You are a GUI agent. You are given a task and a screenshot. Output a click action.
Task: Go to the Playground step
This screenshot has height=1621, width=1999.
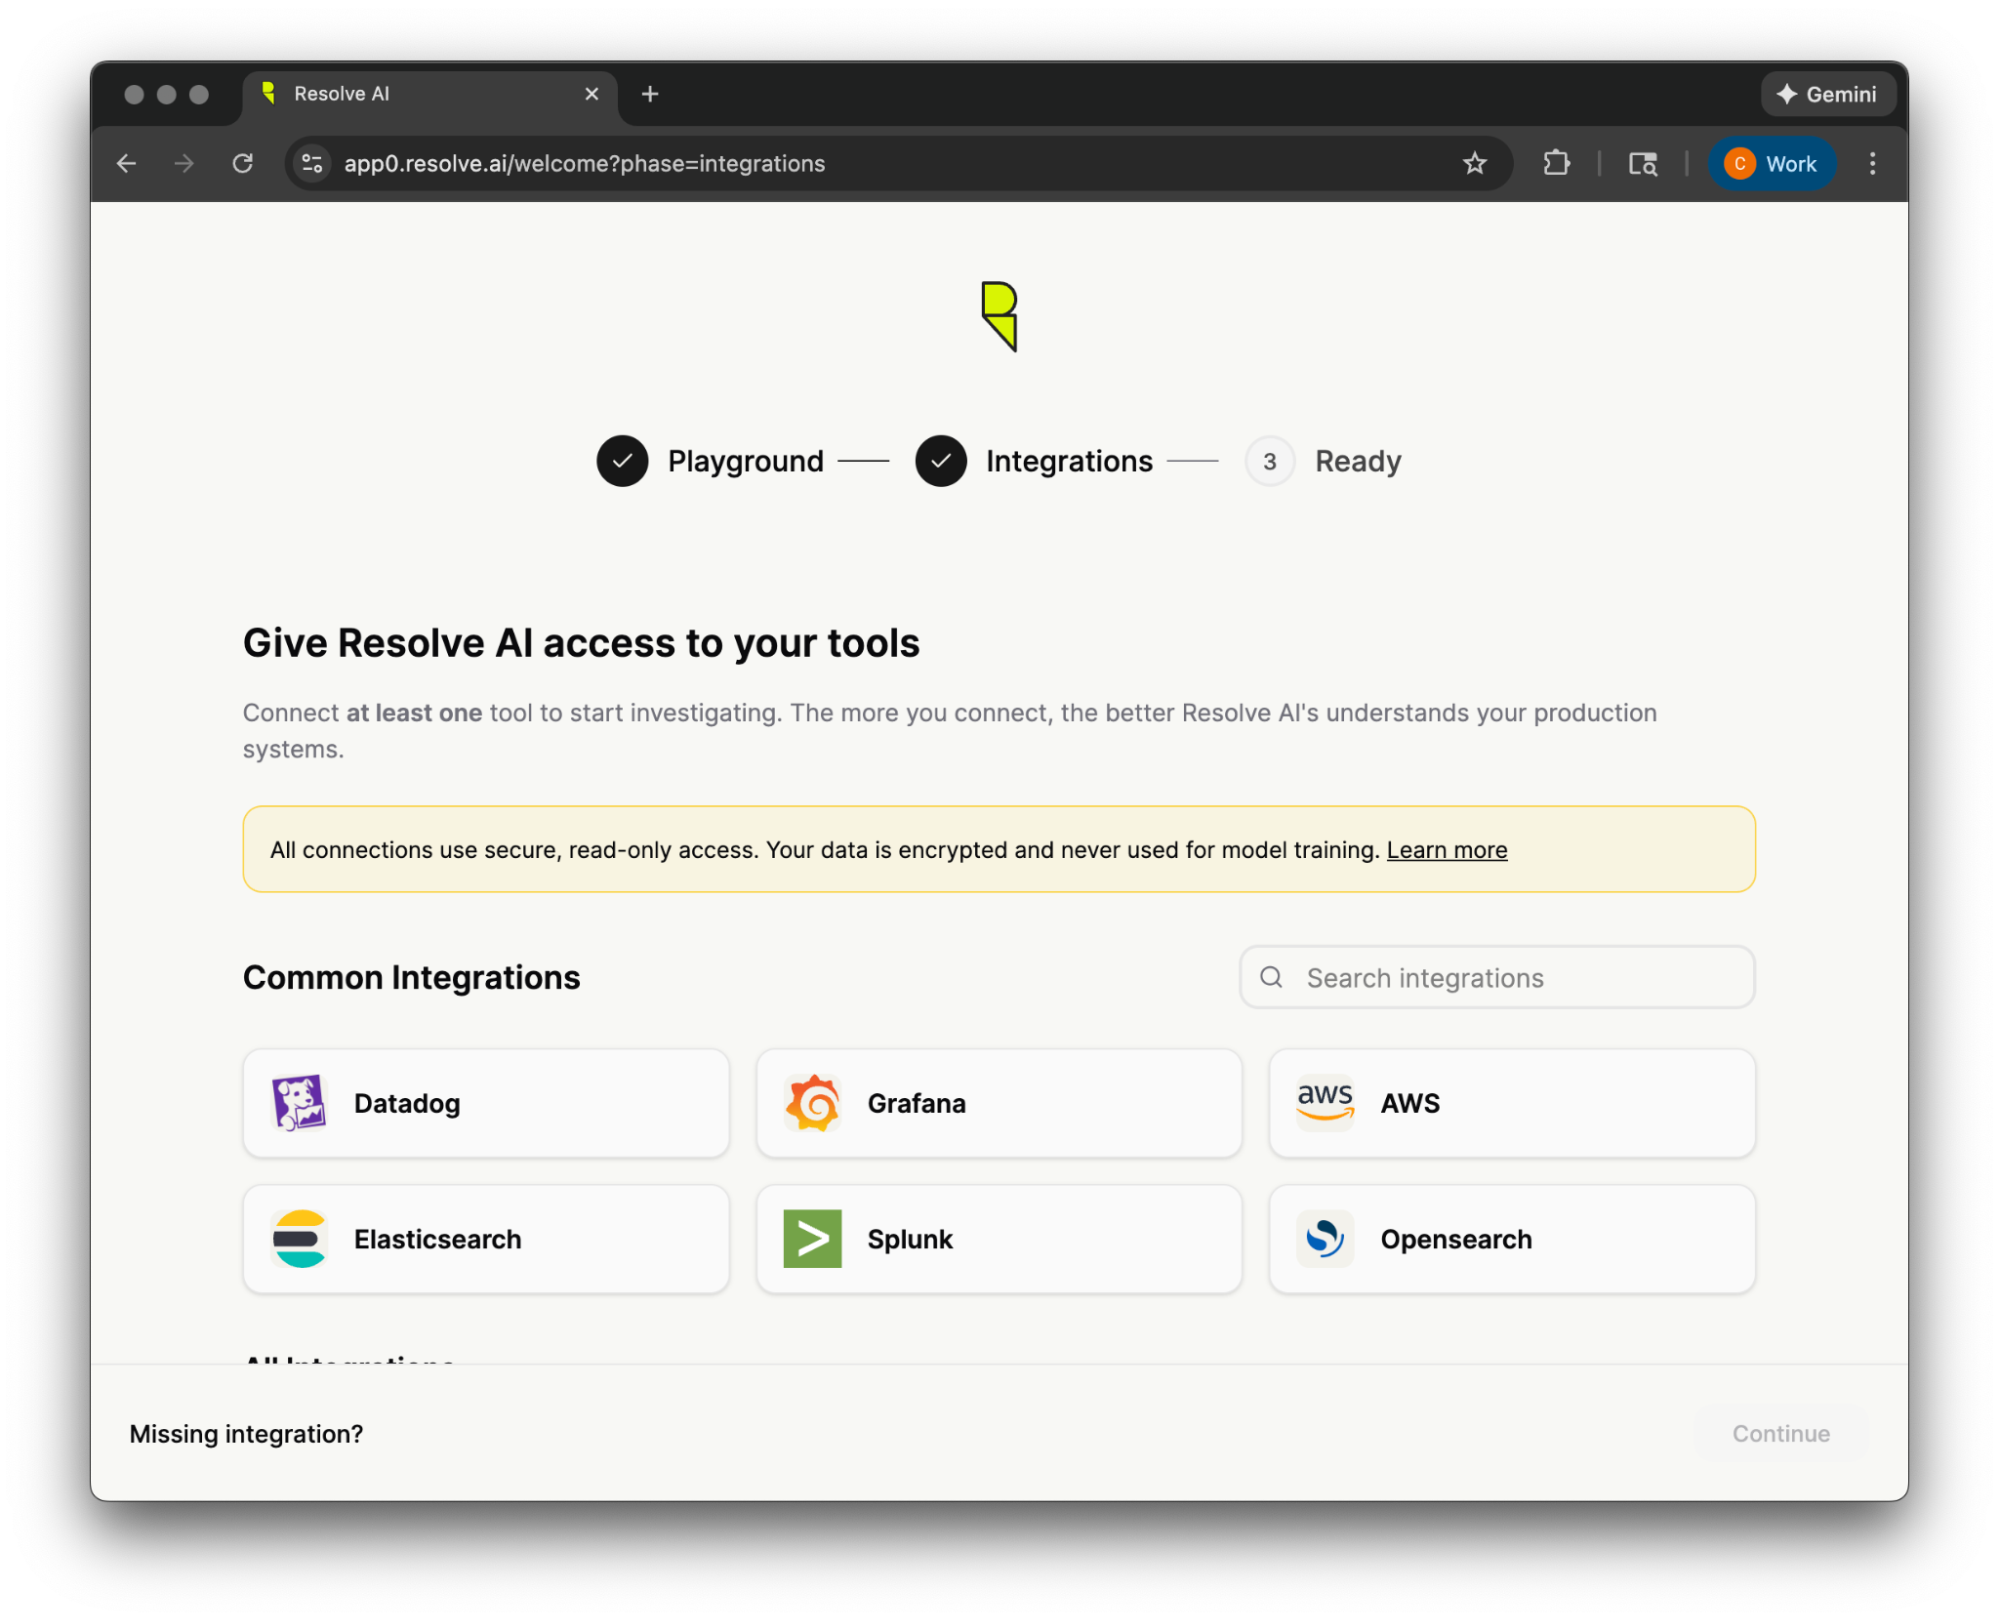tap(710, 461)
